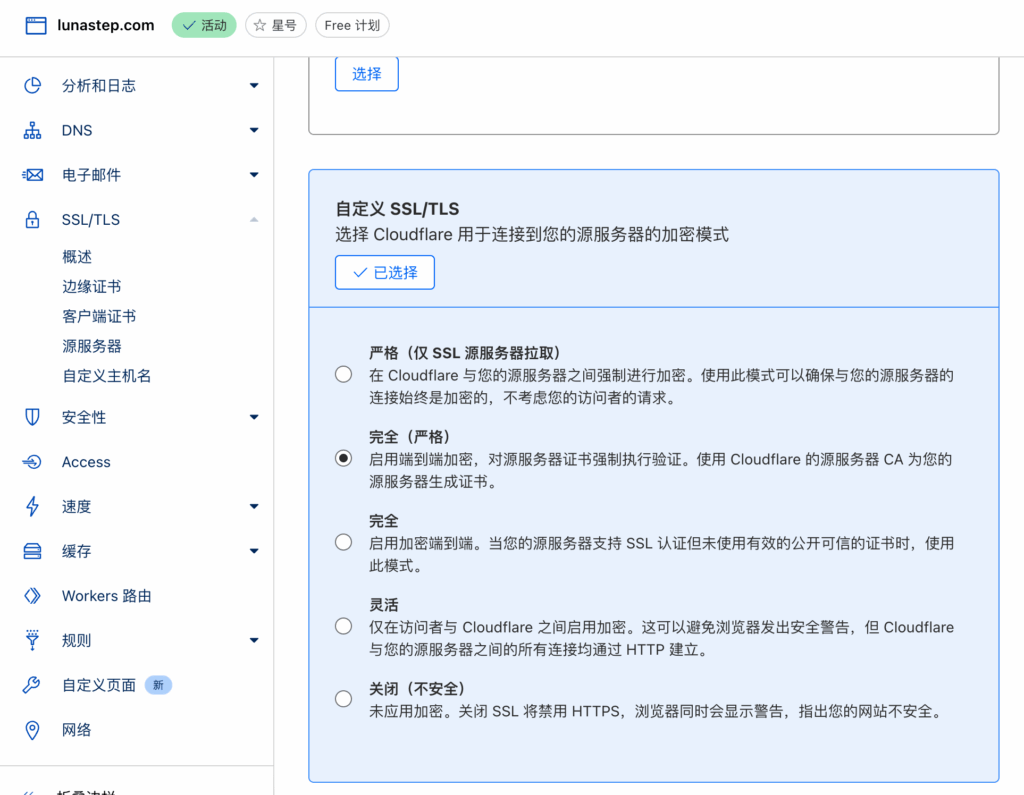Image resolution: width=1024 pixels, height=795 pixels.
Task: Click the 活动 status badge
Action: coord(204,25)
